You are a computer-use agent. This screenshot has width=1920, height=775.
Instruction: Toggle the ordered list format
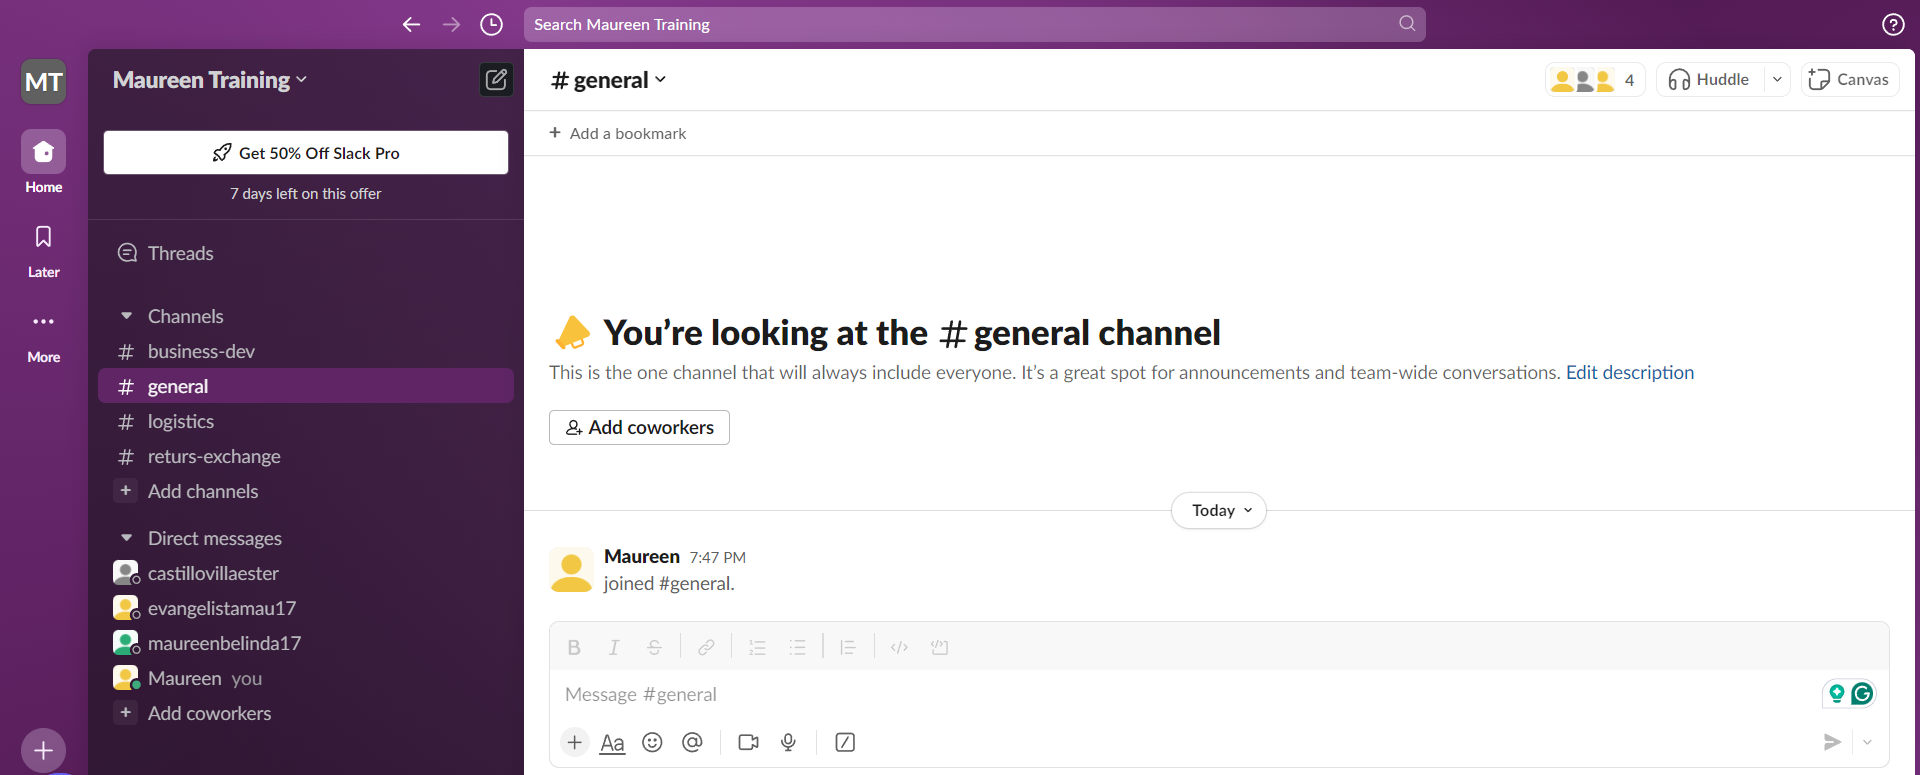coord(757,647)
